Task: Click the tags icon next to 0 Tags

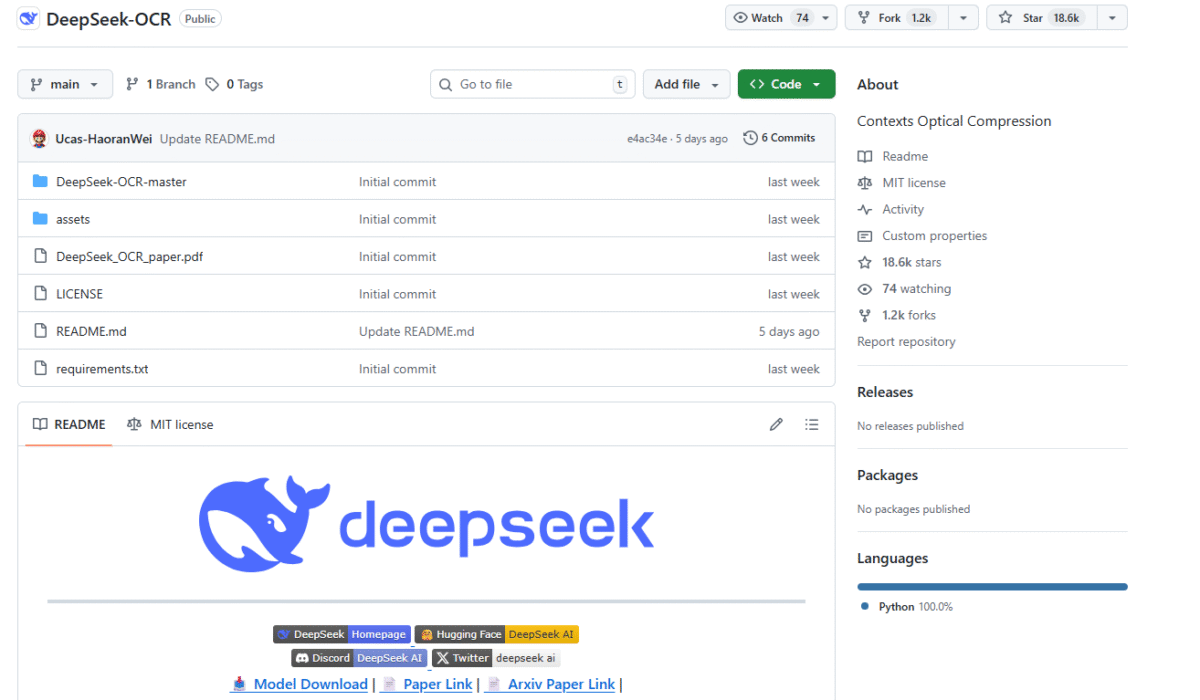Action: pyautogui.click(x=212, y=85)
